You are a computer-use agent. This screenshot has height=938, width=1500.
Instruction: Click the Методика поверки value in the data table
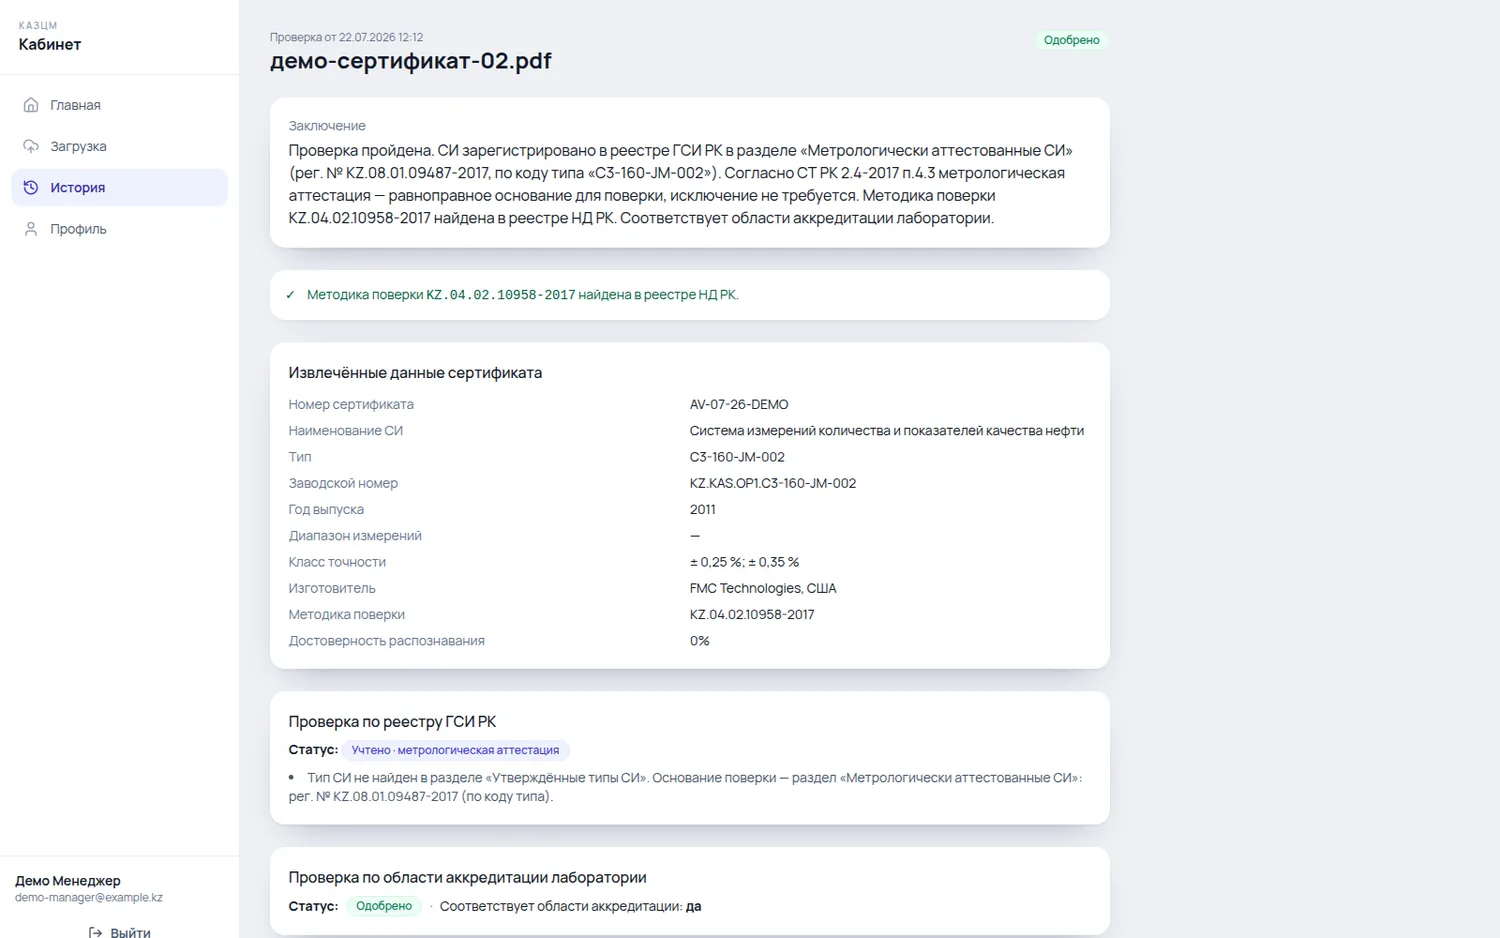(752, 615)
